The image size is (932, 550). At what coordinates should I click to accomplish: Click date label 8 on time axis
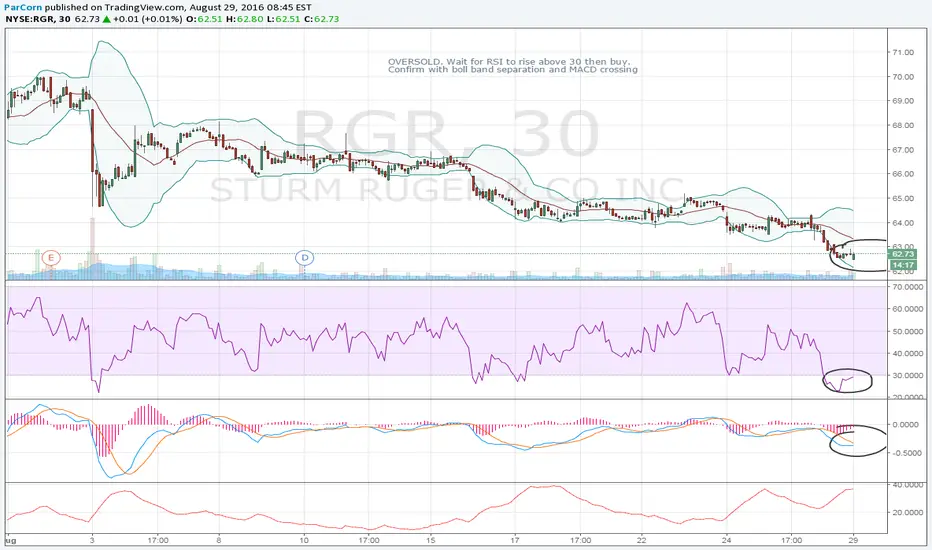pyautogui.click(x=219, y=540)
